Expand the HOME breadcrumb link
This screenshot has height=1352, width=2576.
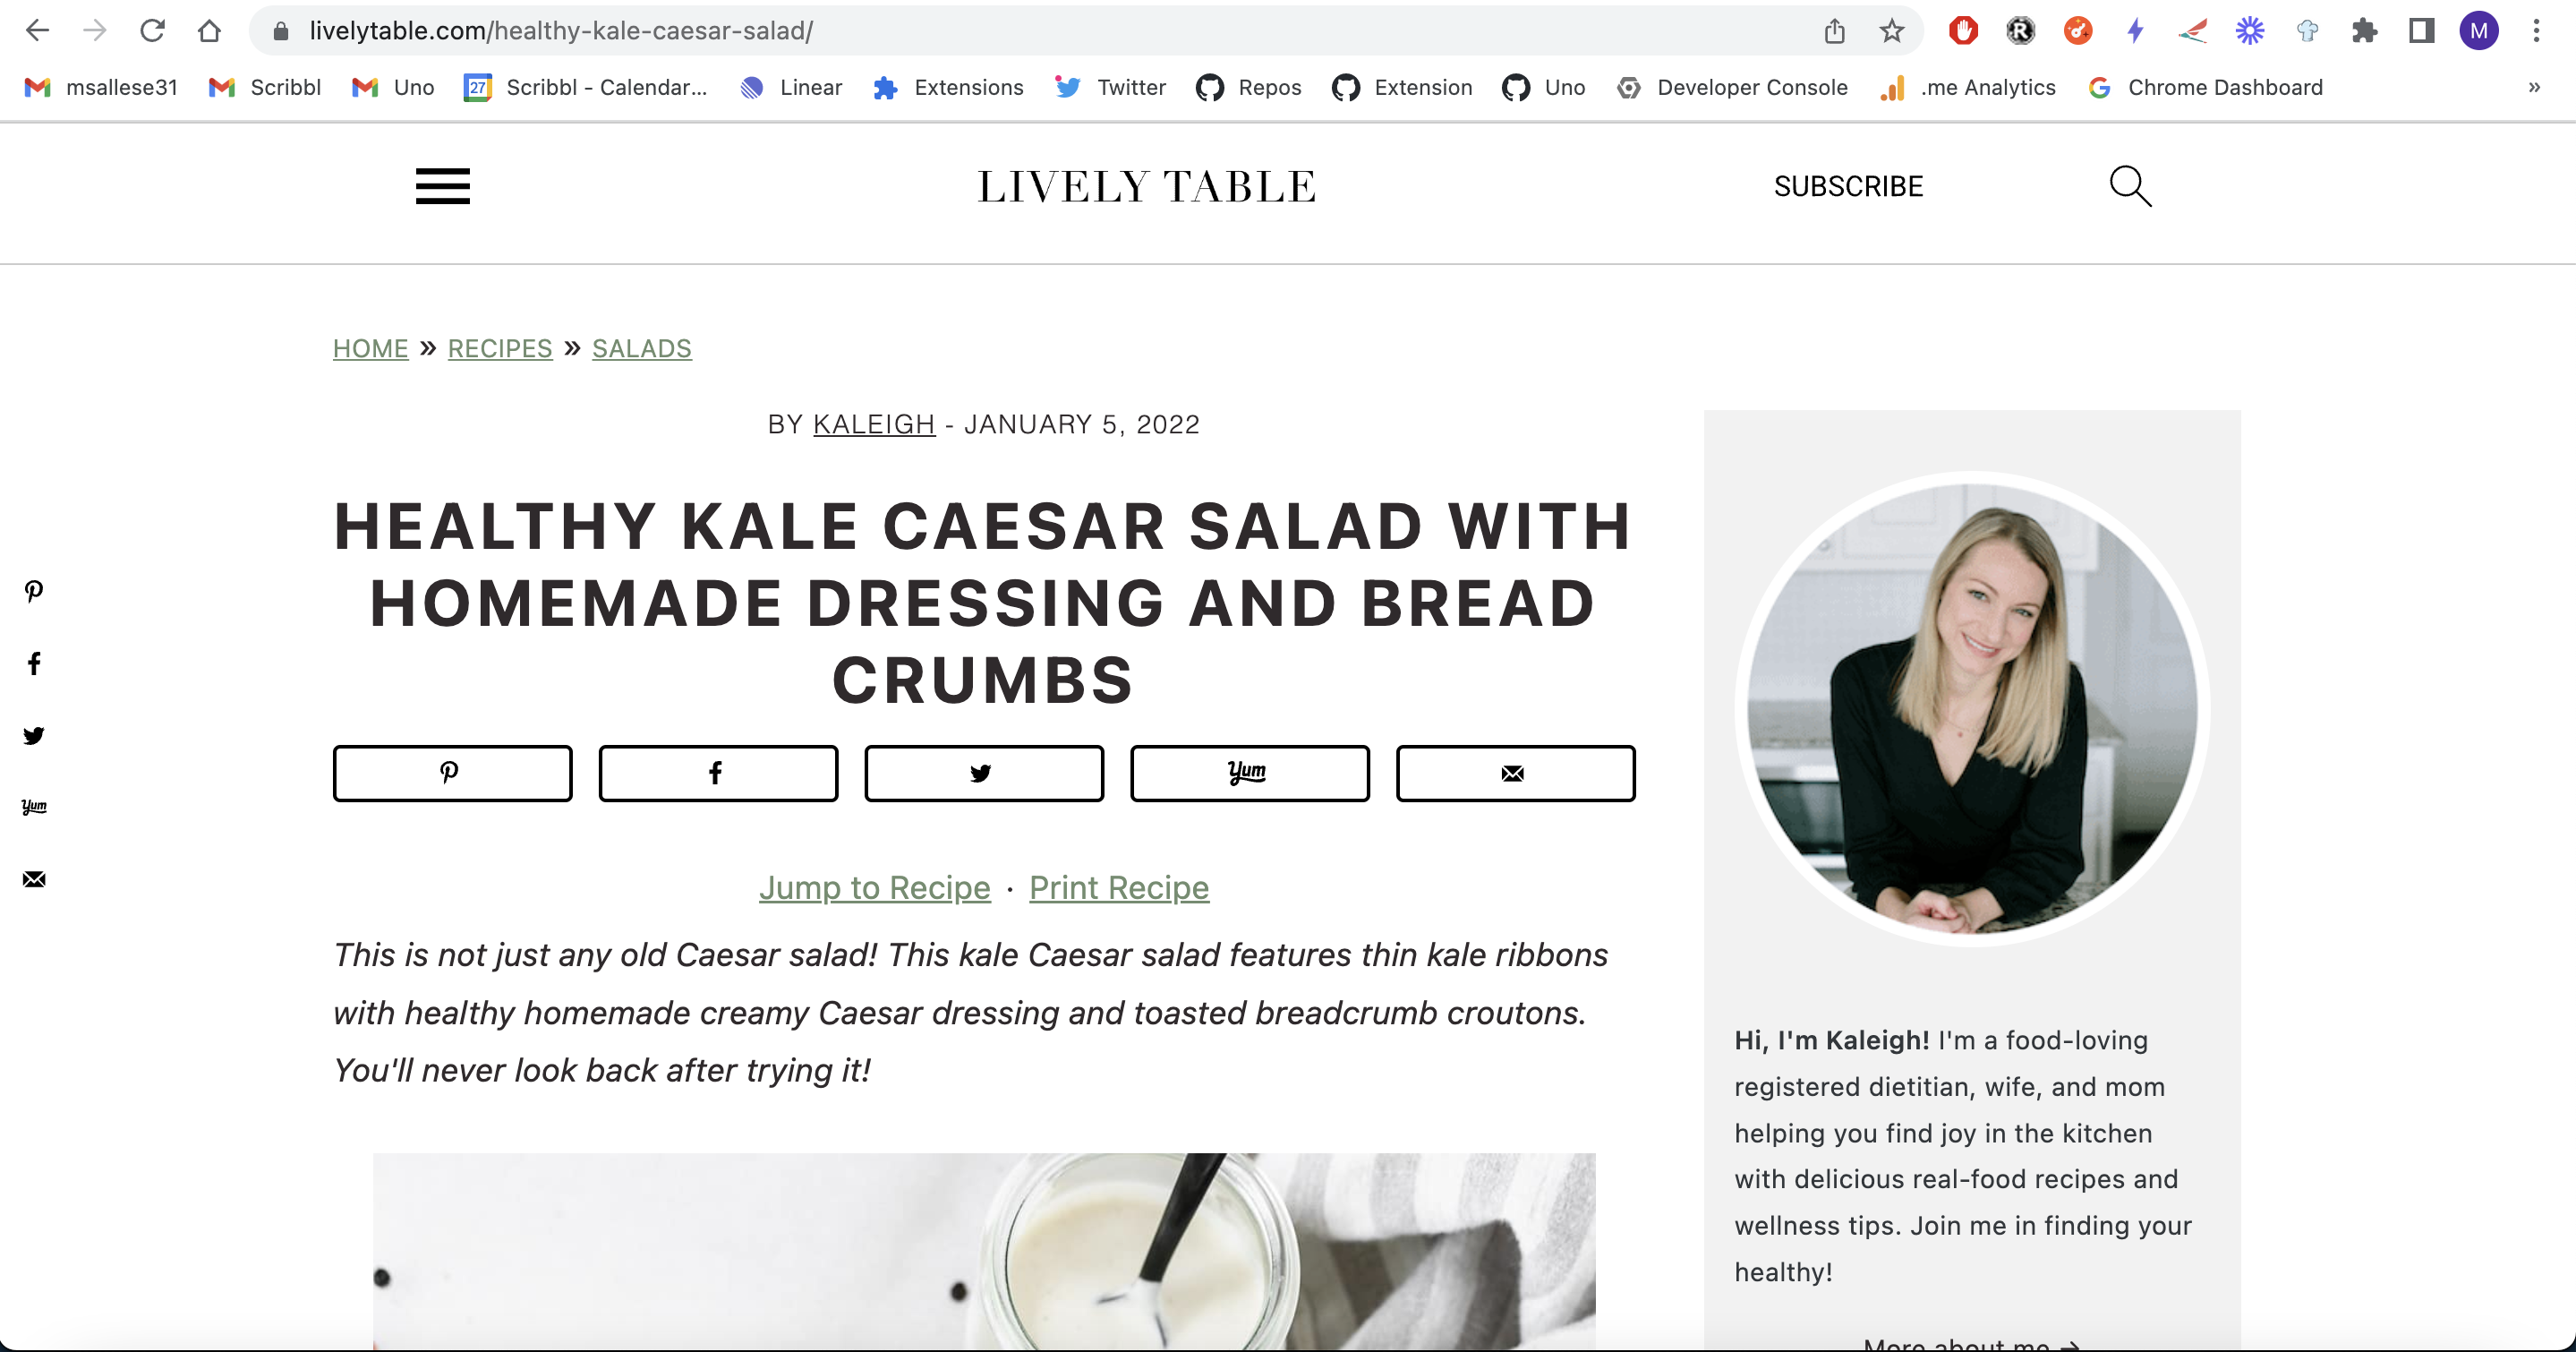point(370,347)
